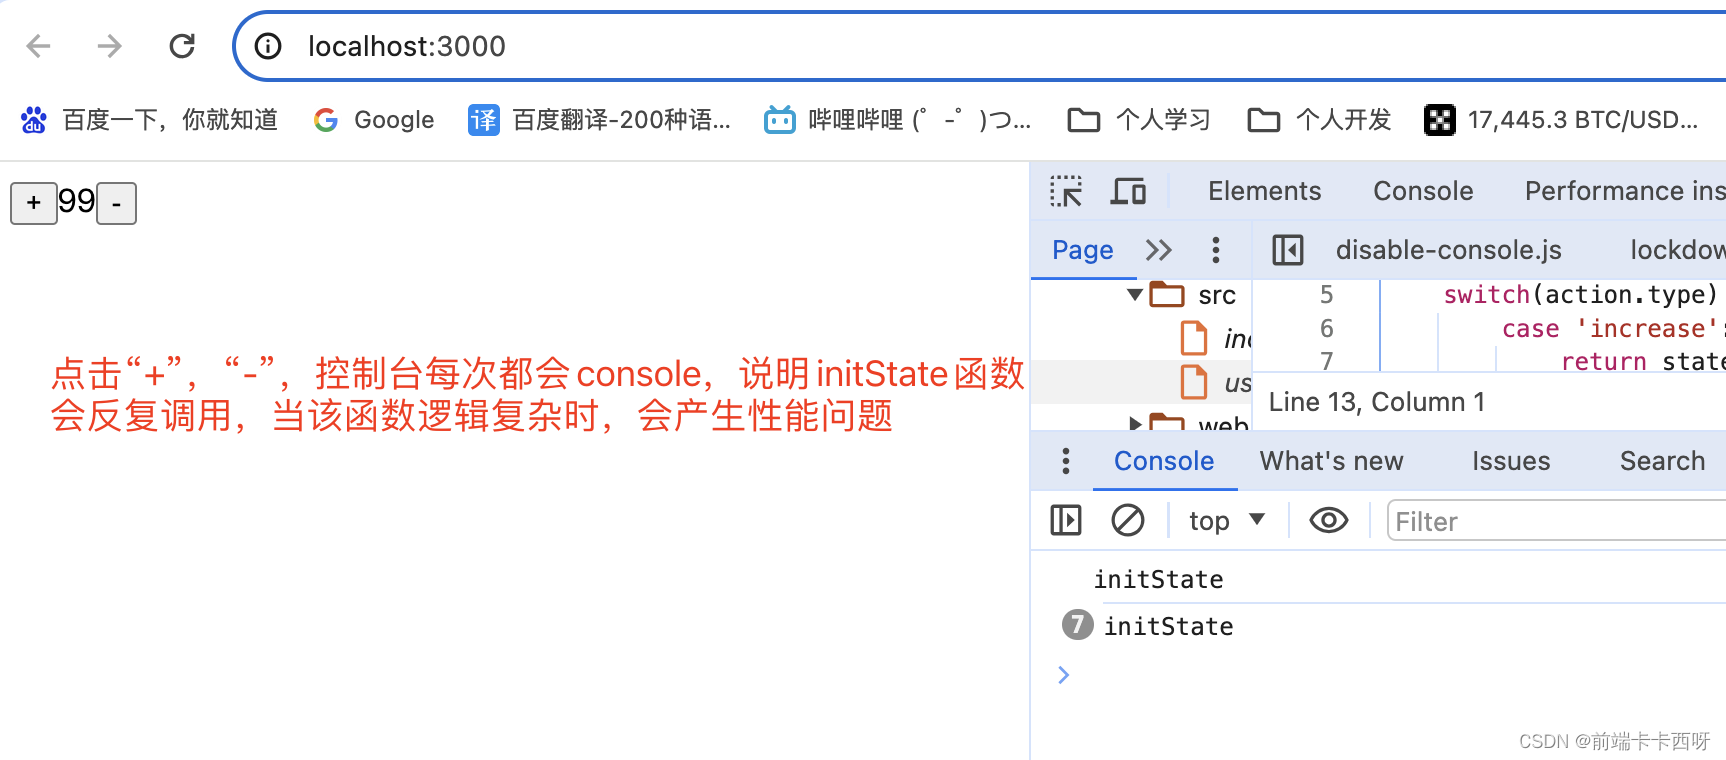Open the Performance insights panel
1726x760 pixels.
1625,191
